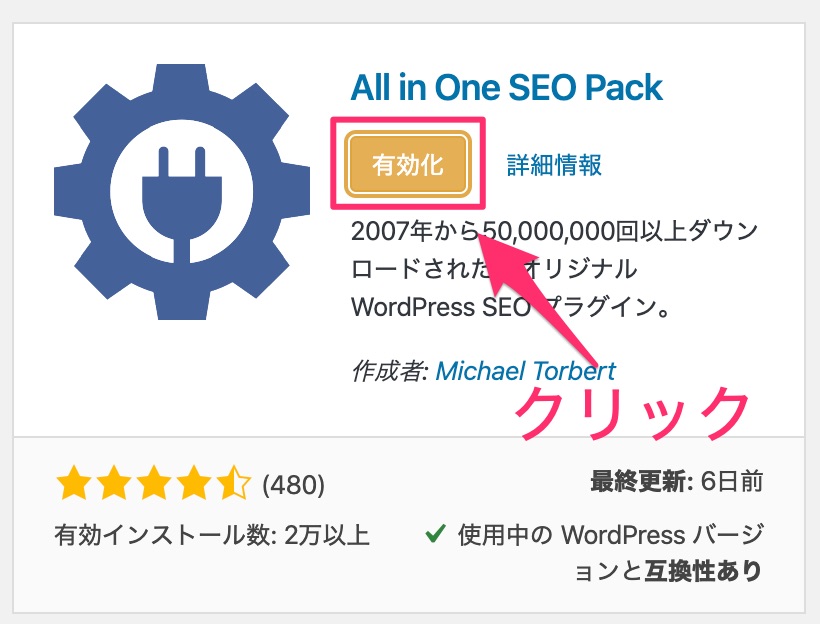The width and height of the screenshot is (820, 624).
Task: Click the 有効インストール数: 2万以上 text
Action: (x=212, y=535)
